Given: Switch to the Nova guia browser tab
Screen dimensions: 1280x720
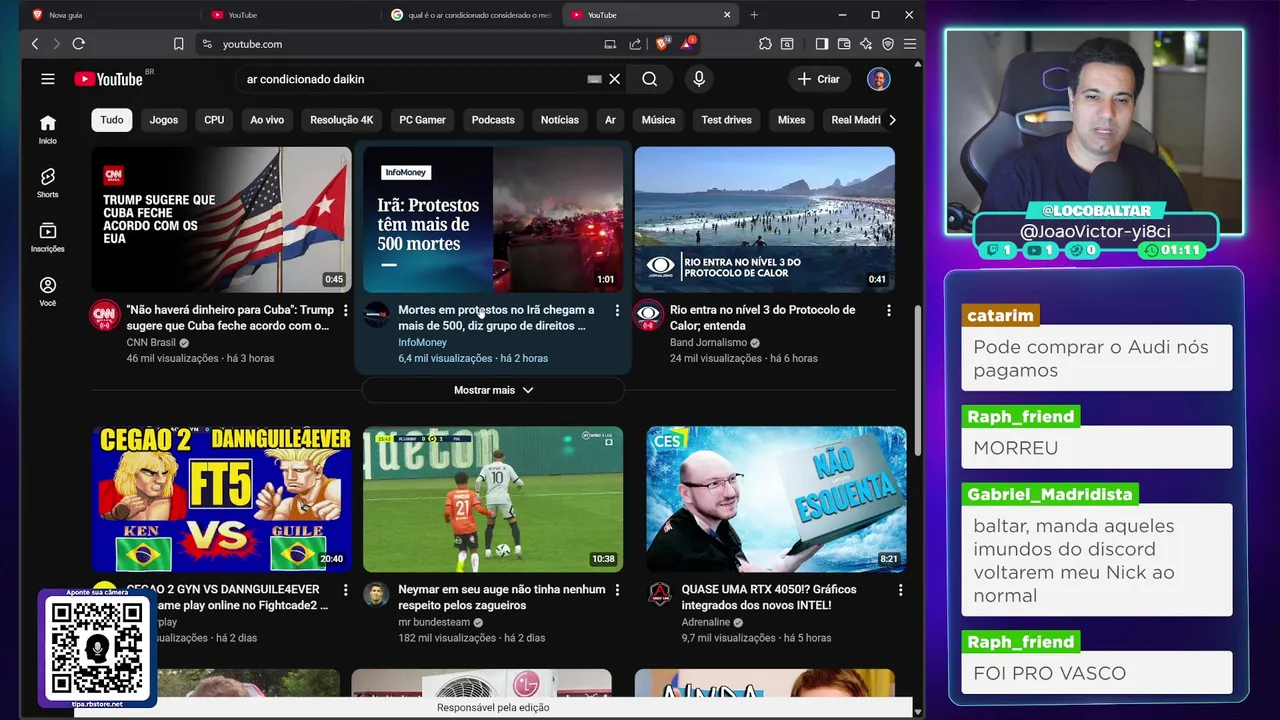Looking at the screenshot, I should click(x=110, y=15).
